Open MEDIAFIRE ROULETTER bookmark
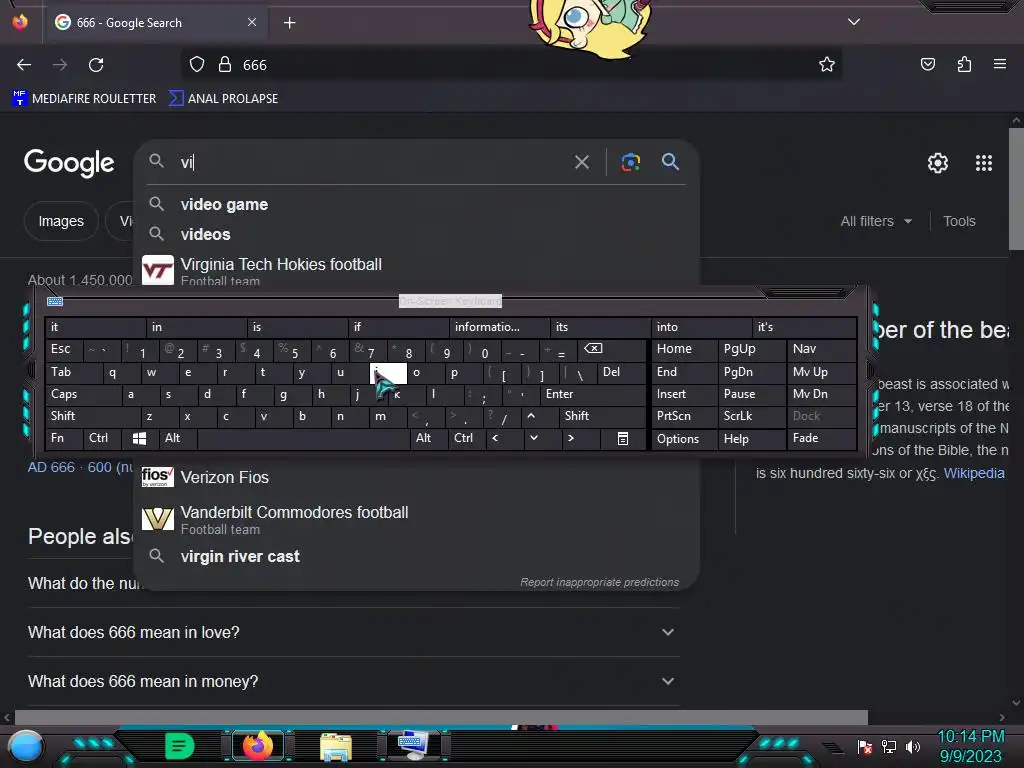Viewport: 1024px width, 768px height. (x=84, y=99)
